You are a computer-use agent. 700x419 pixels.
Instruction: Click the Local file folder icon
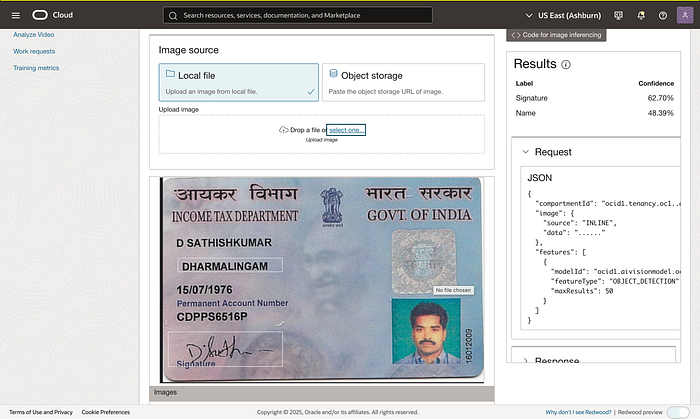170,74
